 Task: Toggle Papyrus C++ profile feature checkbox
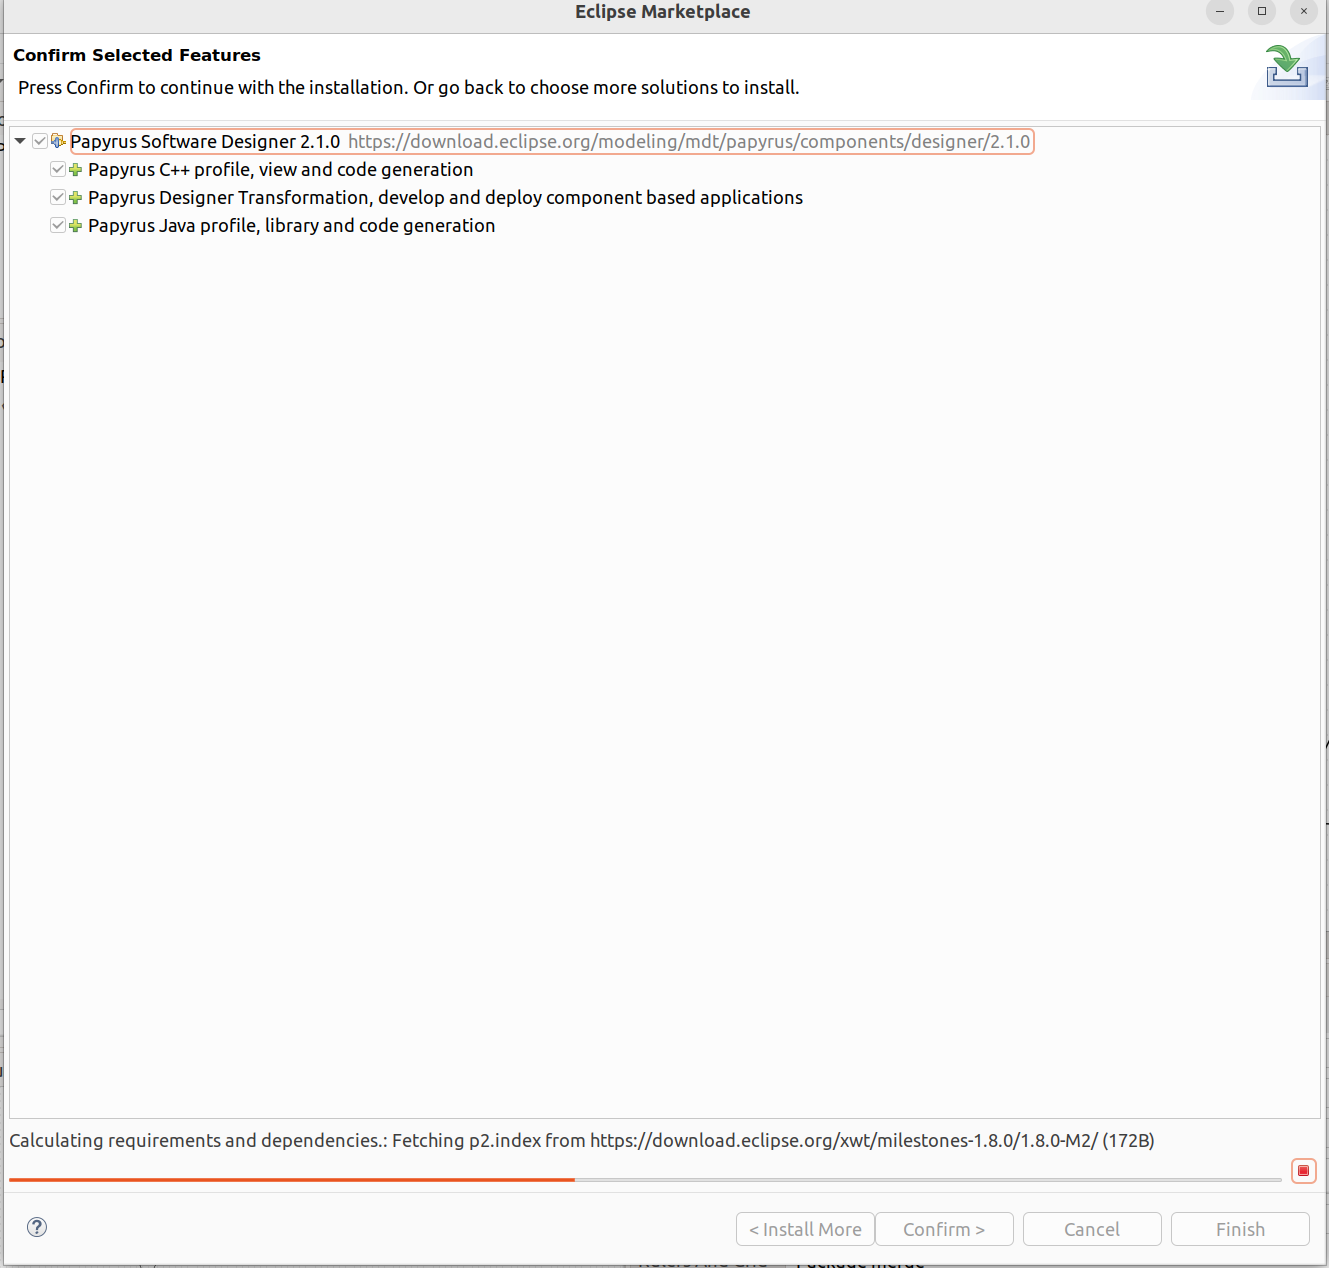click(58, 169)
